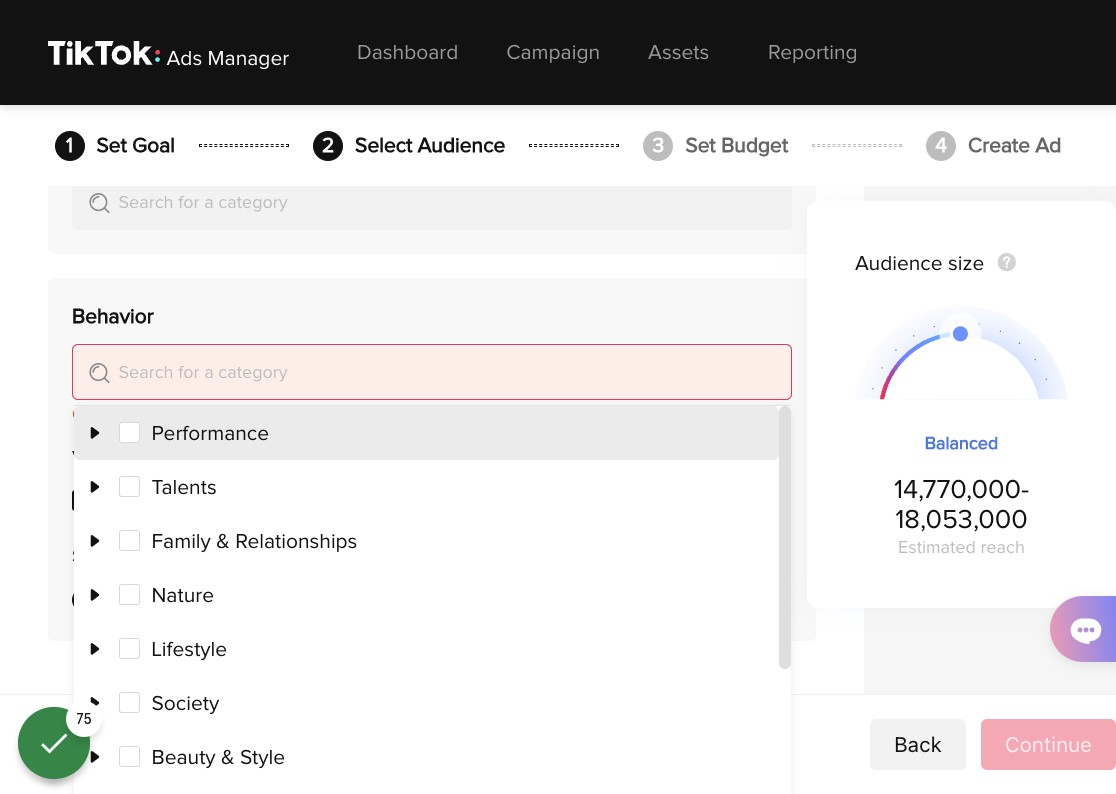Click the Balanced status text

[x=961, y=443]
